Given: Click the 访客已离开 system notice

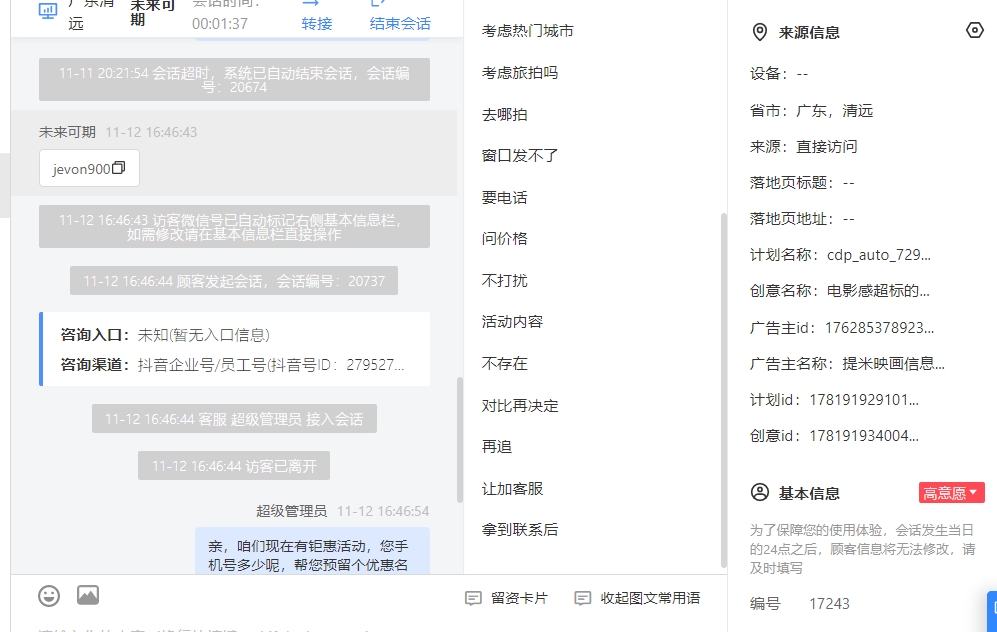Looking at the screenshot, I should tap(234, 466).
